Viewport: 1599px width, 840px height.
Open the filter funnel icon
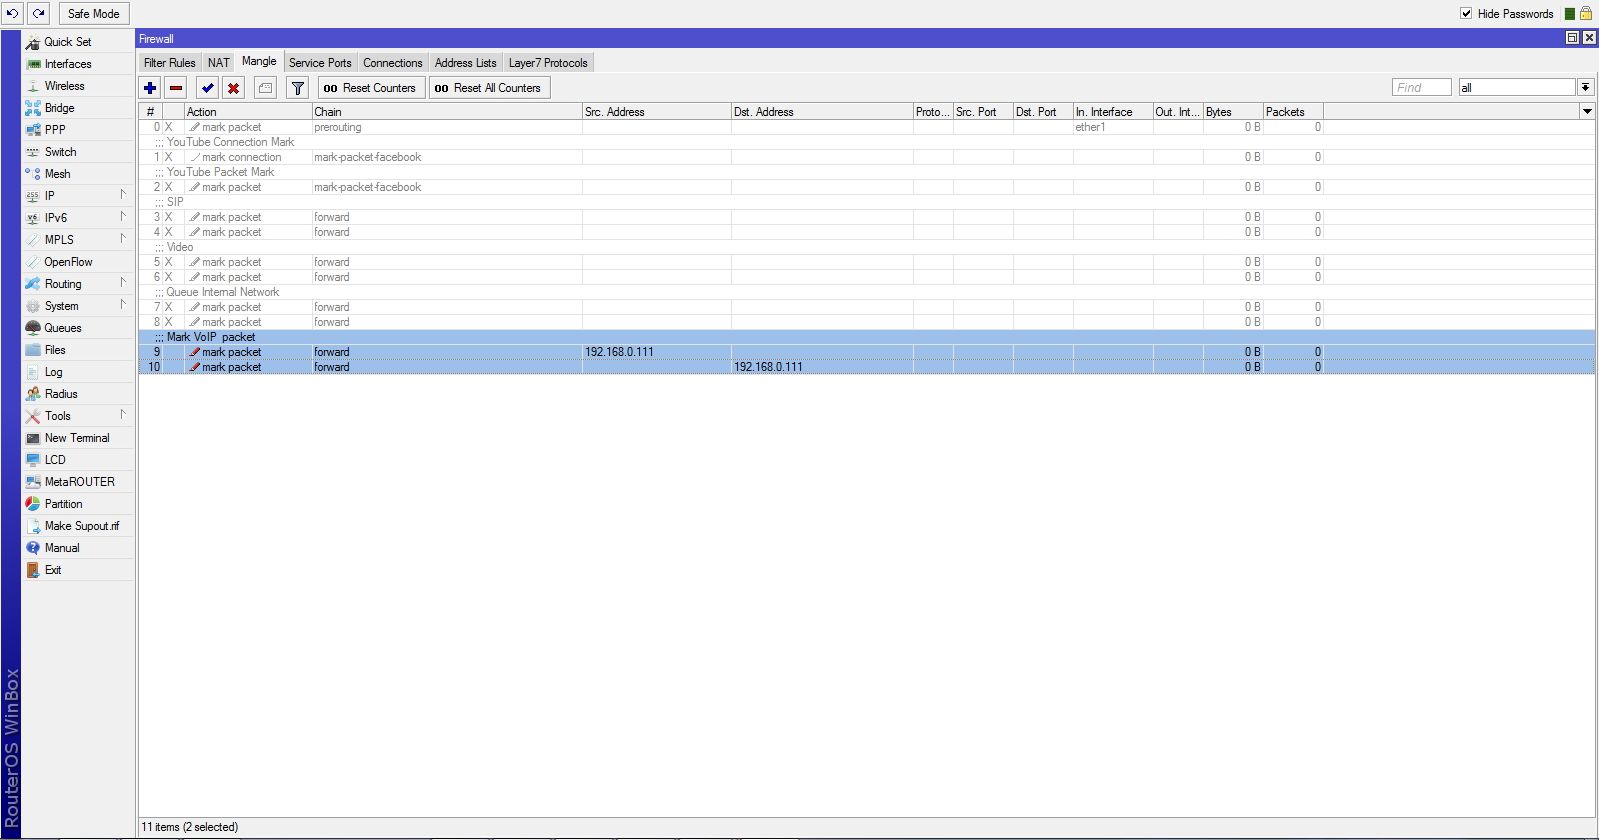pyautogui.click(x=298, y=88)
